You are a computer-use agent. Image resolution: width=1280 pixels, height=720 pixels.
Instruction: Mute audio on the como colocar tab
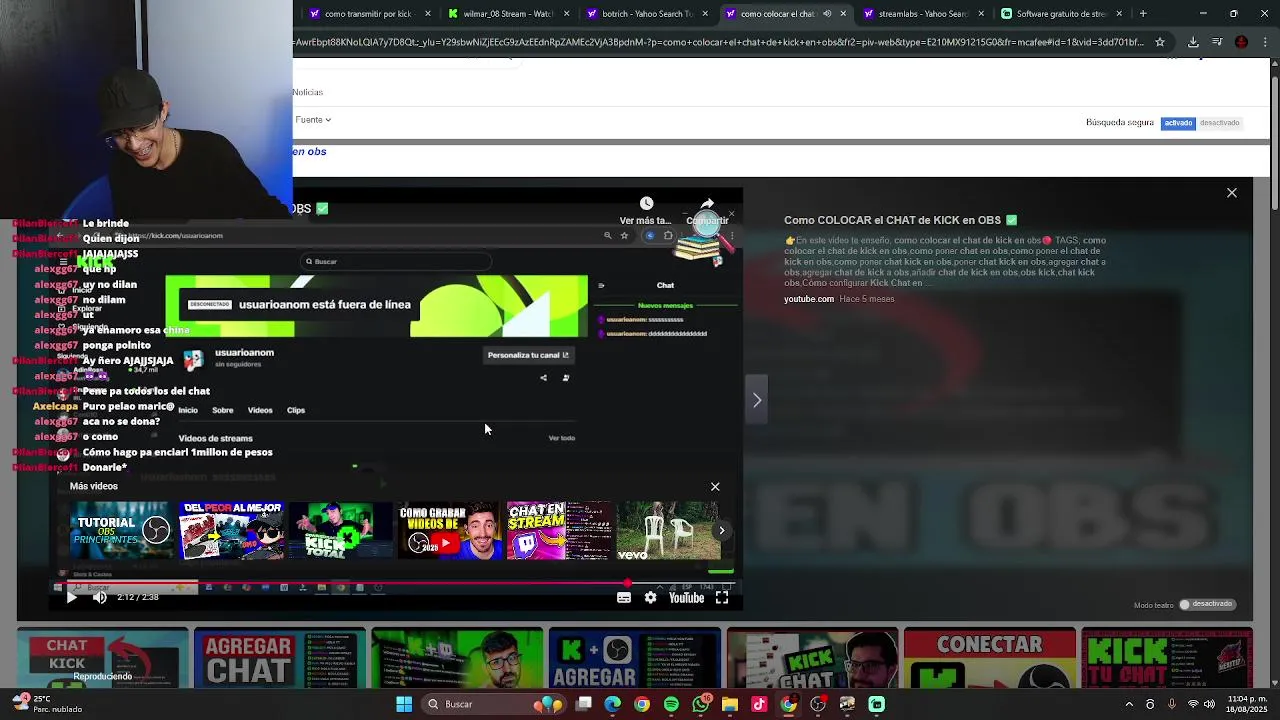click(x=827, y=14)
